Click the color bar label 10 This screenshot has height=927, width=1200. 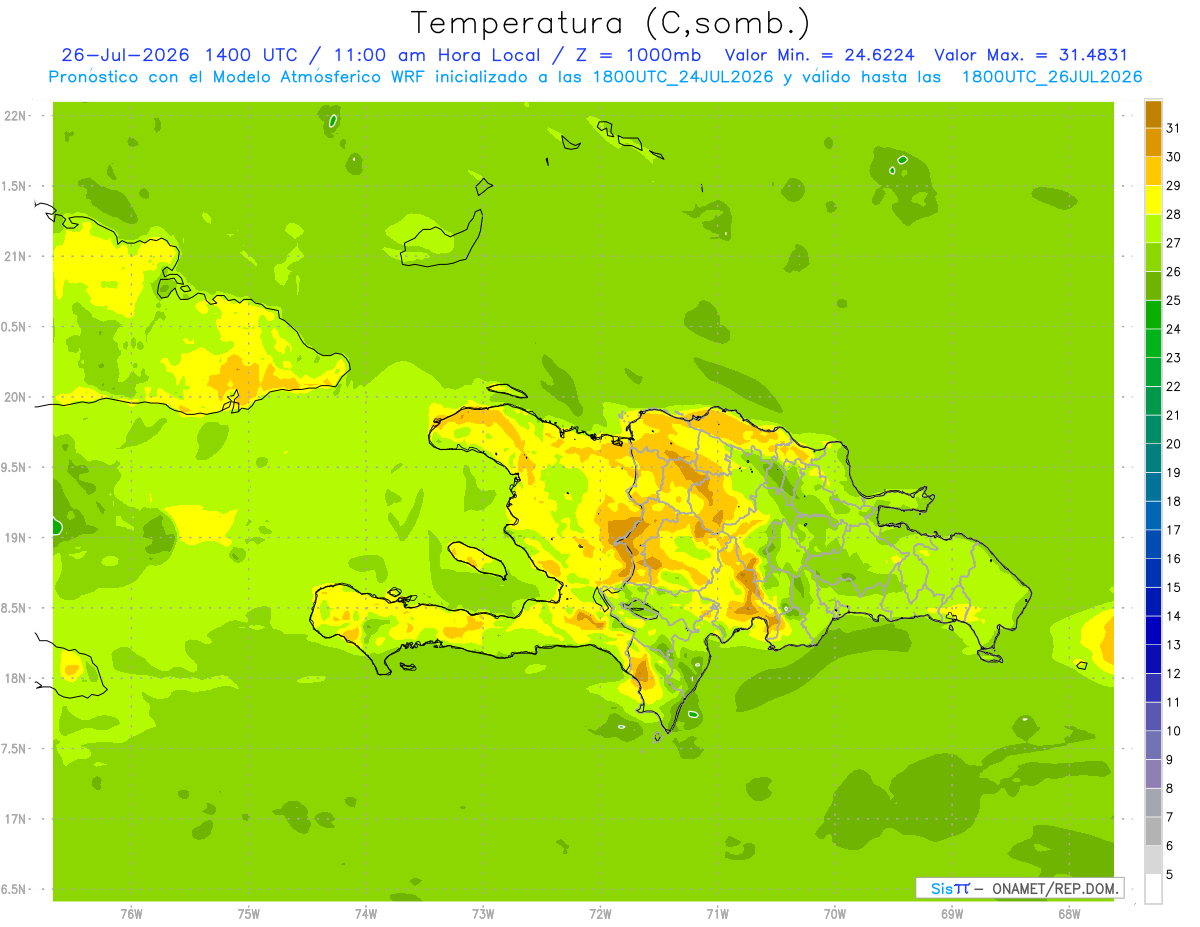[x=1174, y=731]
